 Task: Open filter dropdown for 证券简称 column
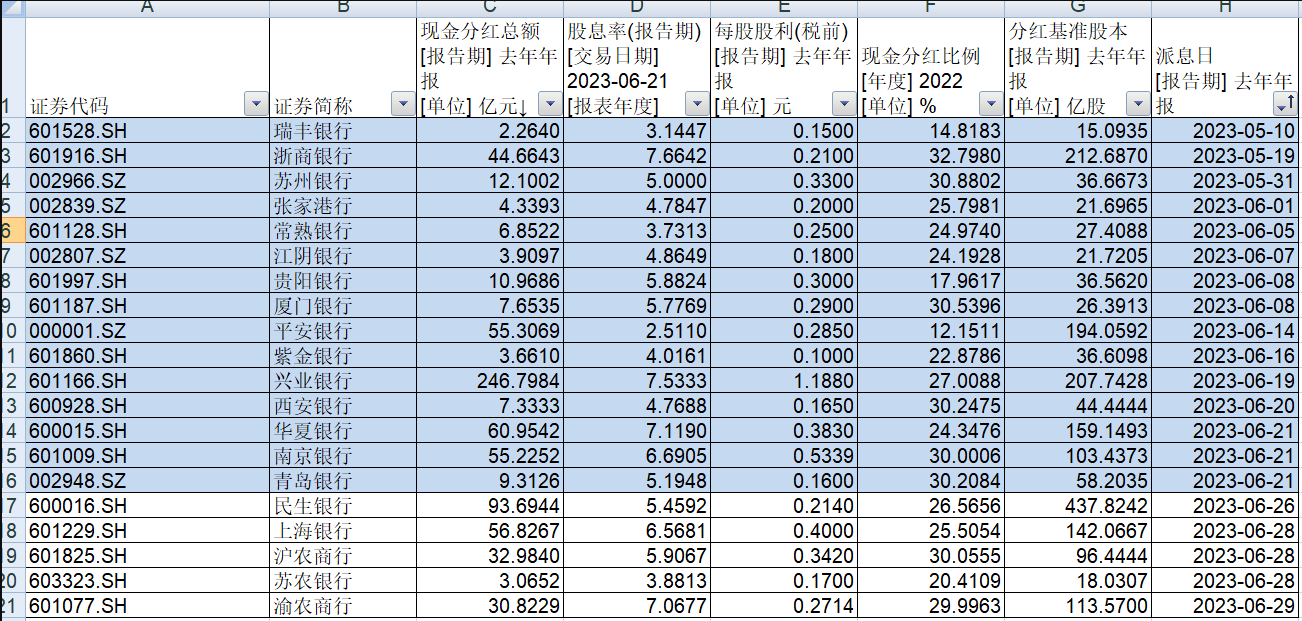(403, 104)
